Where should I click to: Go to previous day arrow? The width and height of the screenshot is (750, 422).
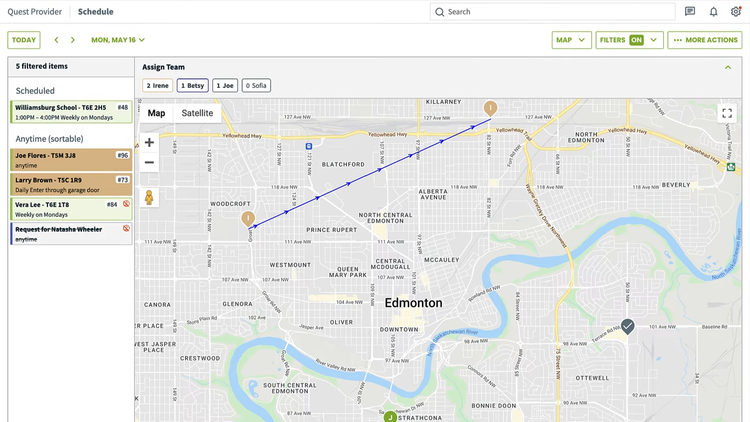56,40
